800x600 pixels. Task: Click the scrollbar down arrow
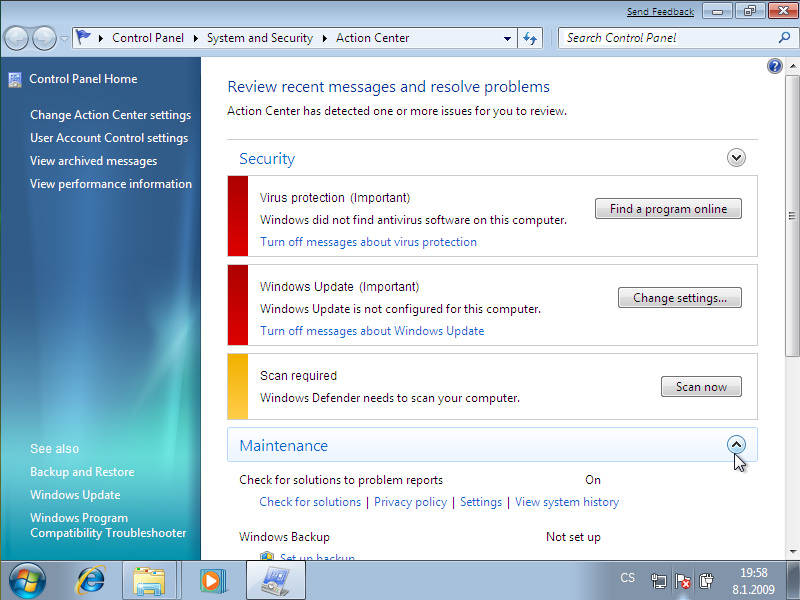click(x=792, y=552)
